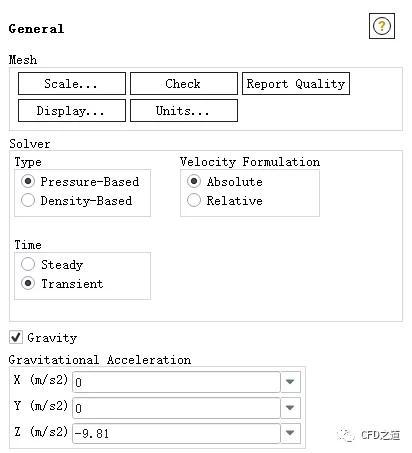
Task: Open the mesh Display... dialog
Action: click(72, 110)
